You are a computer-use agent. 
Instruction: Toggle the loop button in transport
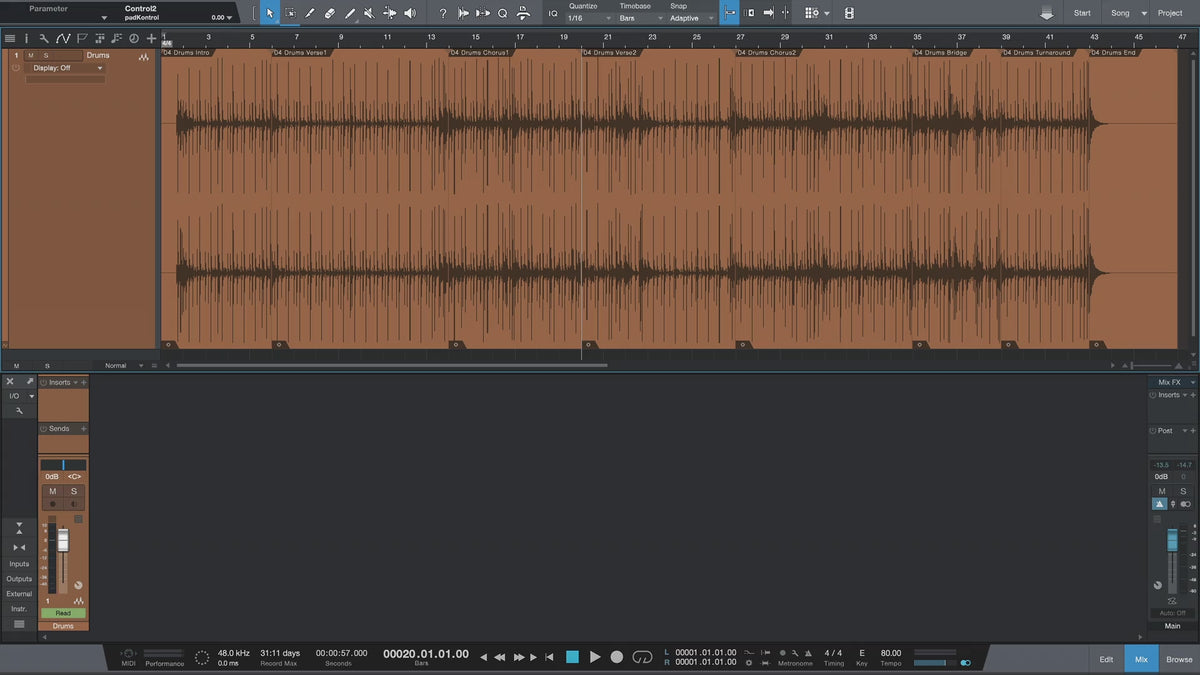pos(643,657)
